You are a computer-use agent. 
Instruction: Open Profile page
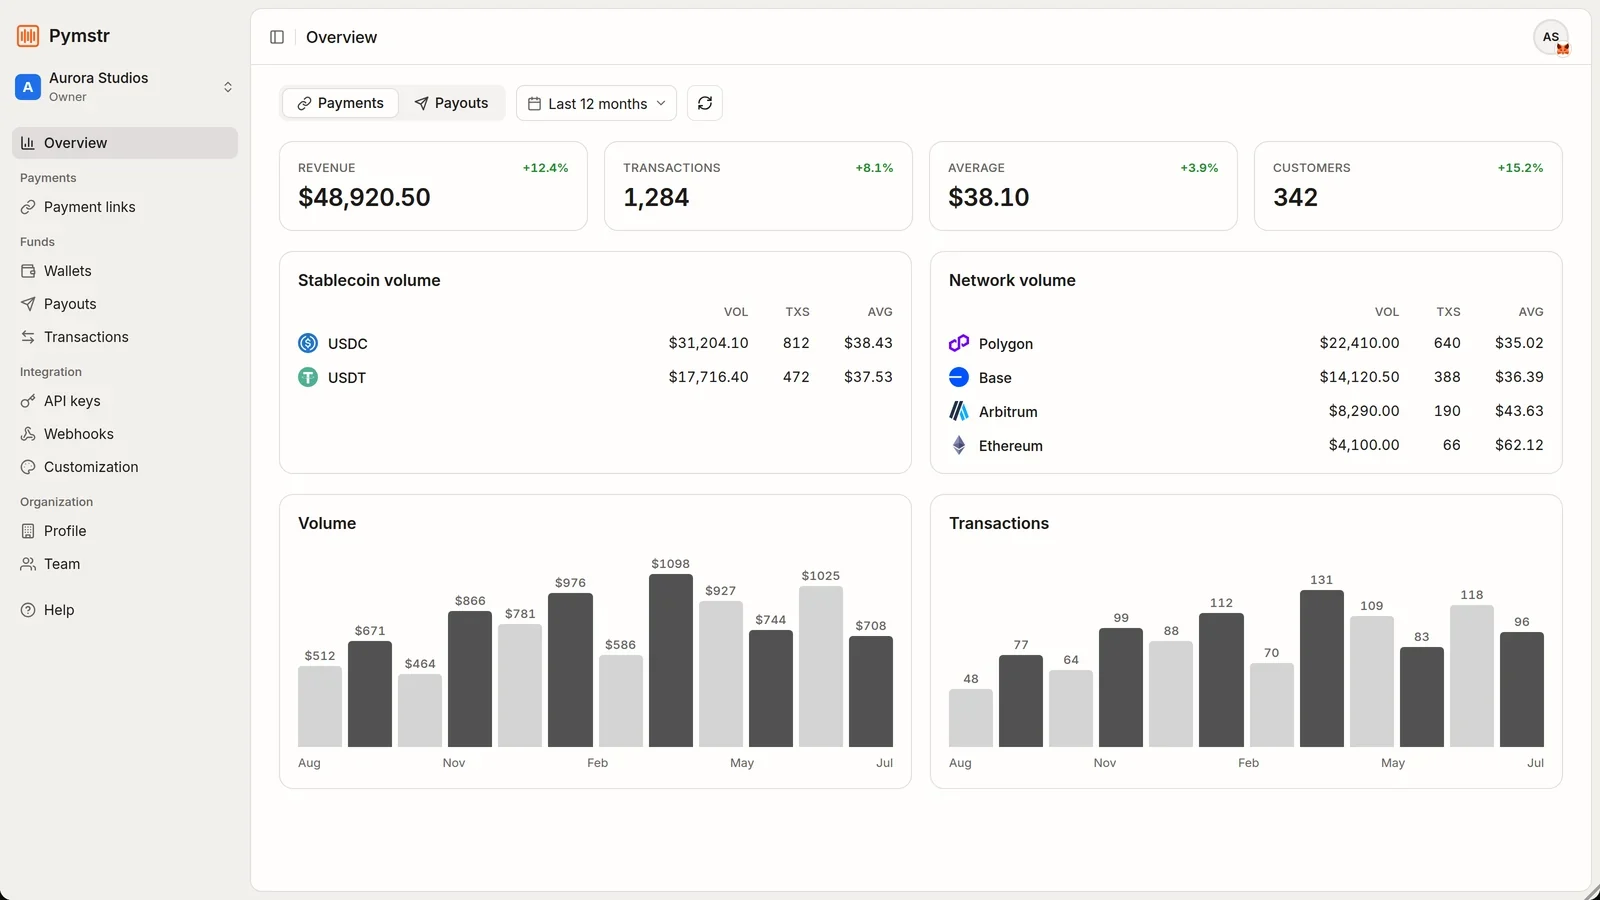point(125,531)
